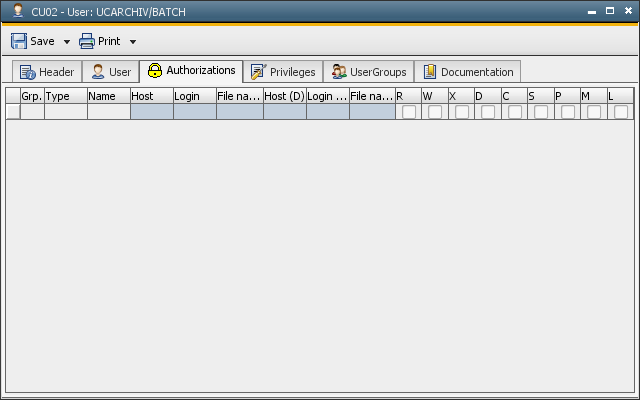Click the Name column header
Image resolution: width=640 pixels, height=400 pixels.
[x=109, y=96]
